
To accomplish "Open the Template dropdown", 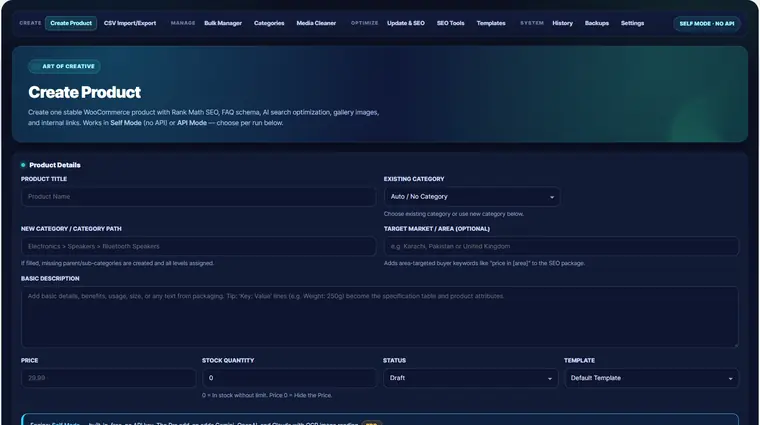I will (x=651, y=378).
